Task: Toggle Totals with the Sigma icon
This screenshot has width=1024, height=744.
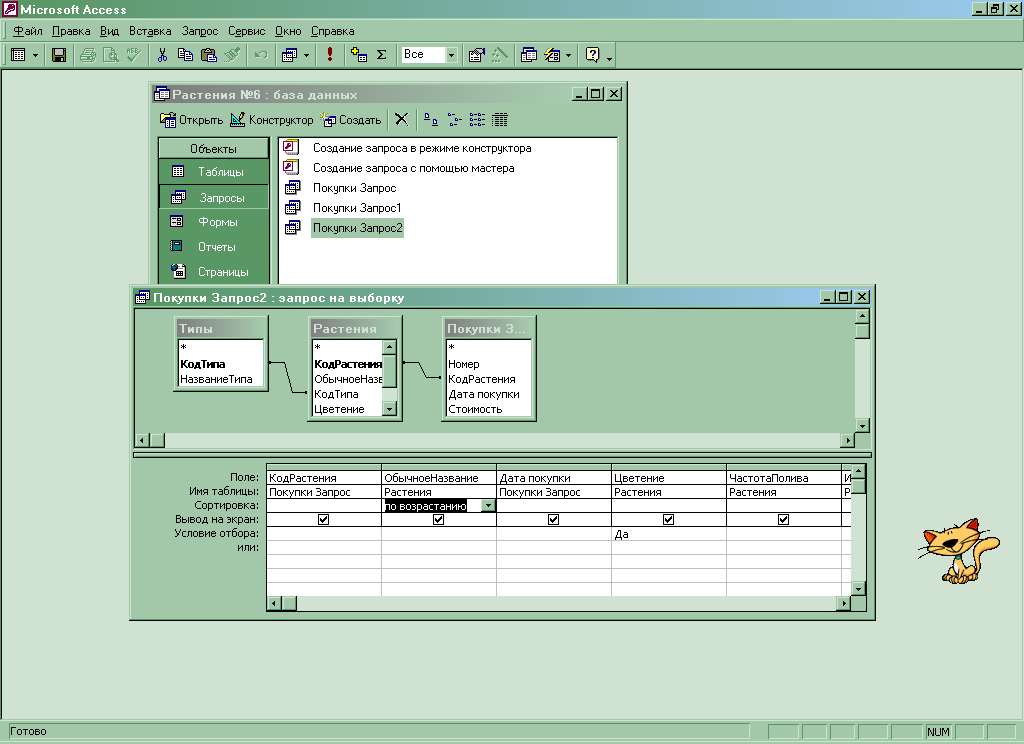Action: (382, 55)
